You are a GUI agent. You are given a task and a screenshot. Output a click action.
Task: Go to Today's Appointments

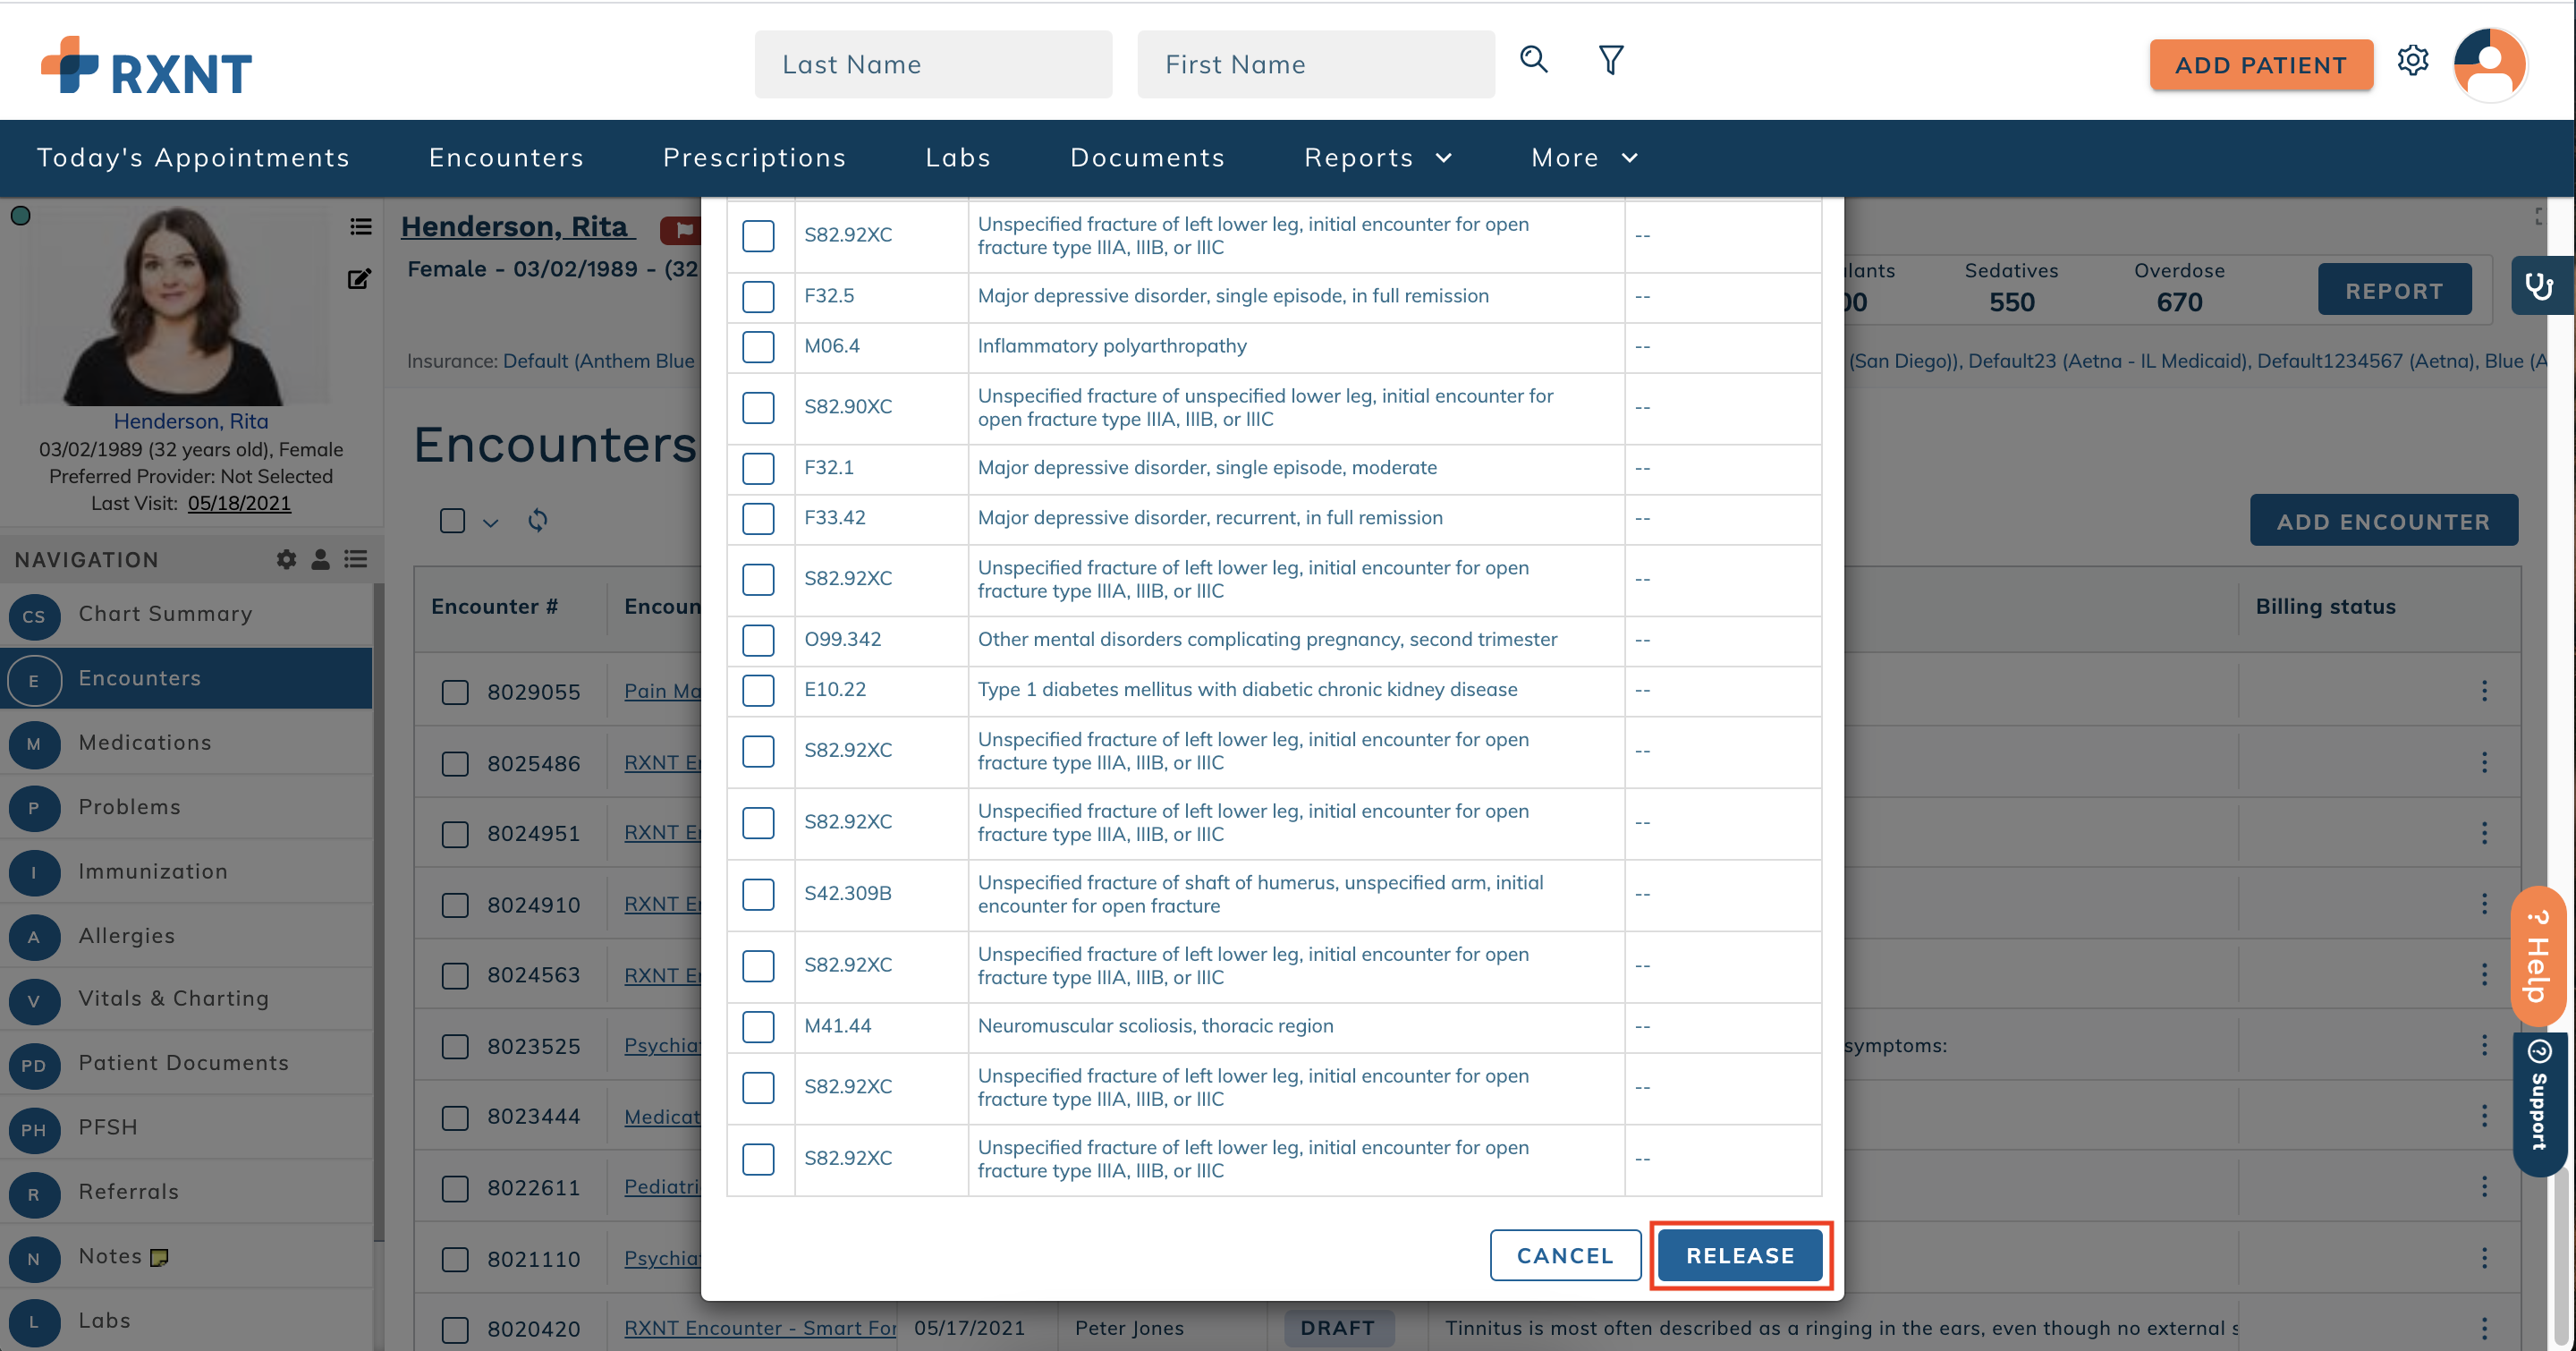(193, 157)
